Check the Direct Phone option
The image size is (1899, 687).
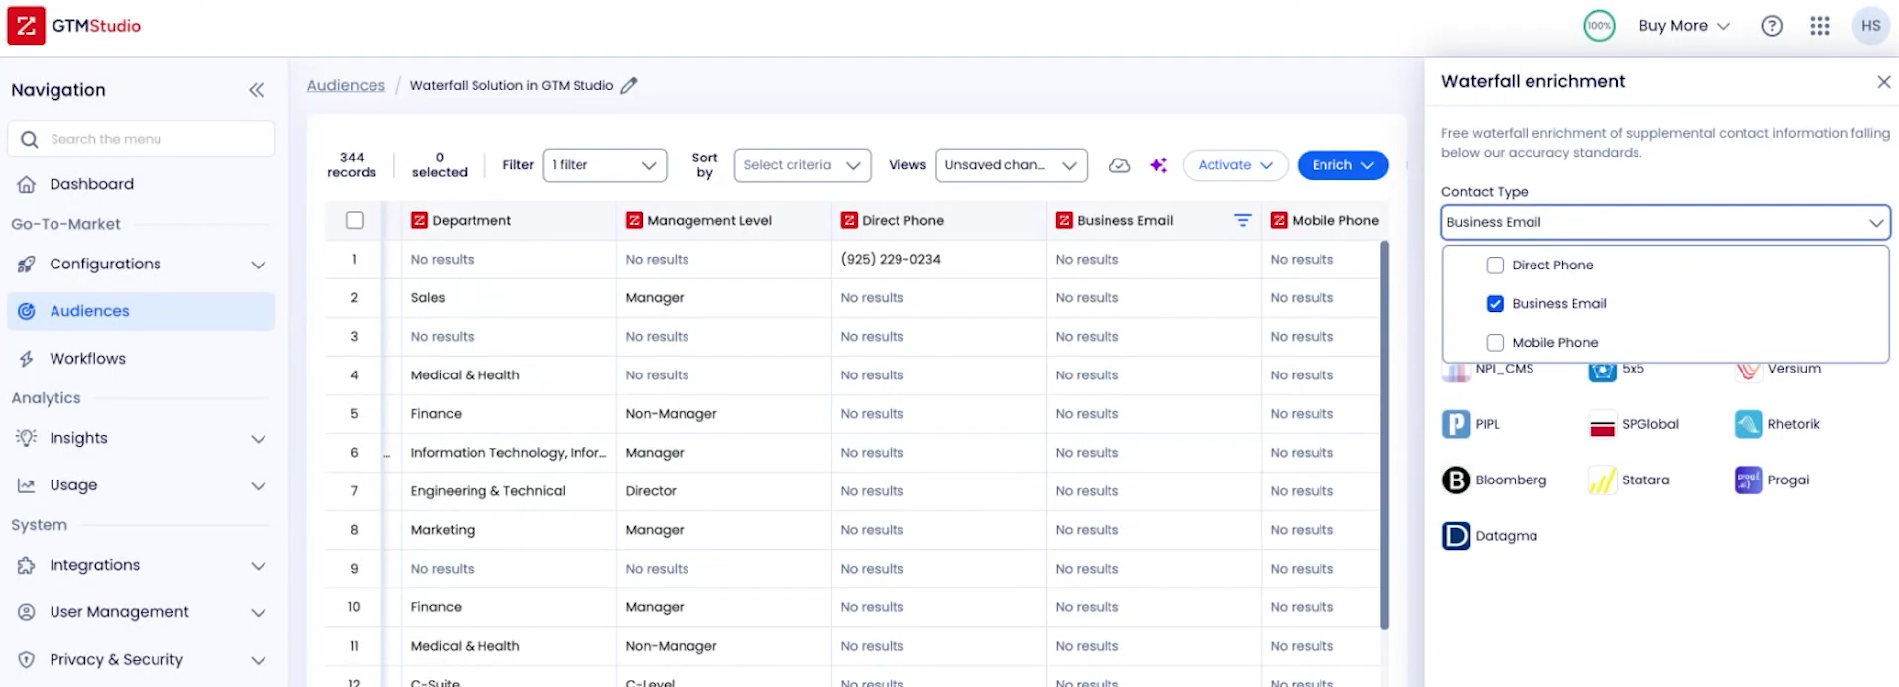1495,265
